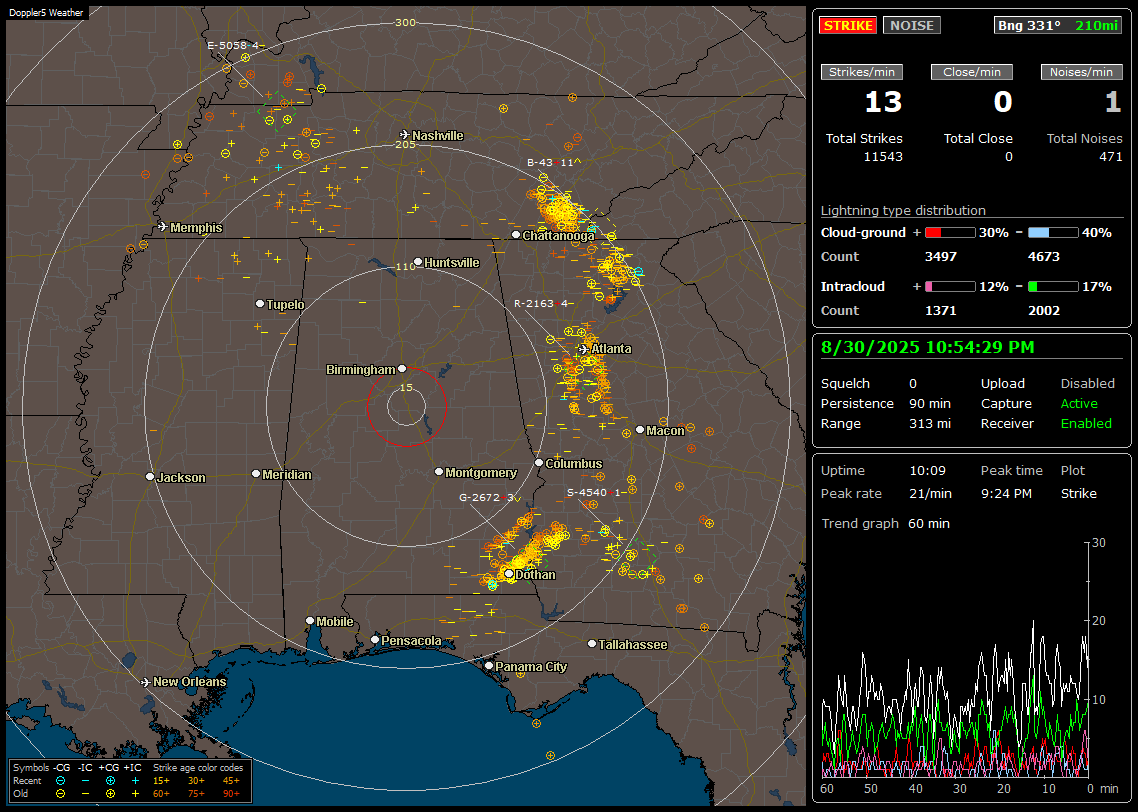Click the Close/min label box

[x=972, y=72]
